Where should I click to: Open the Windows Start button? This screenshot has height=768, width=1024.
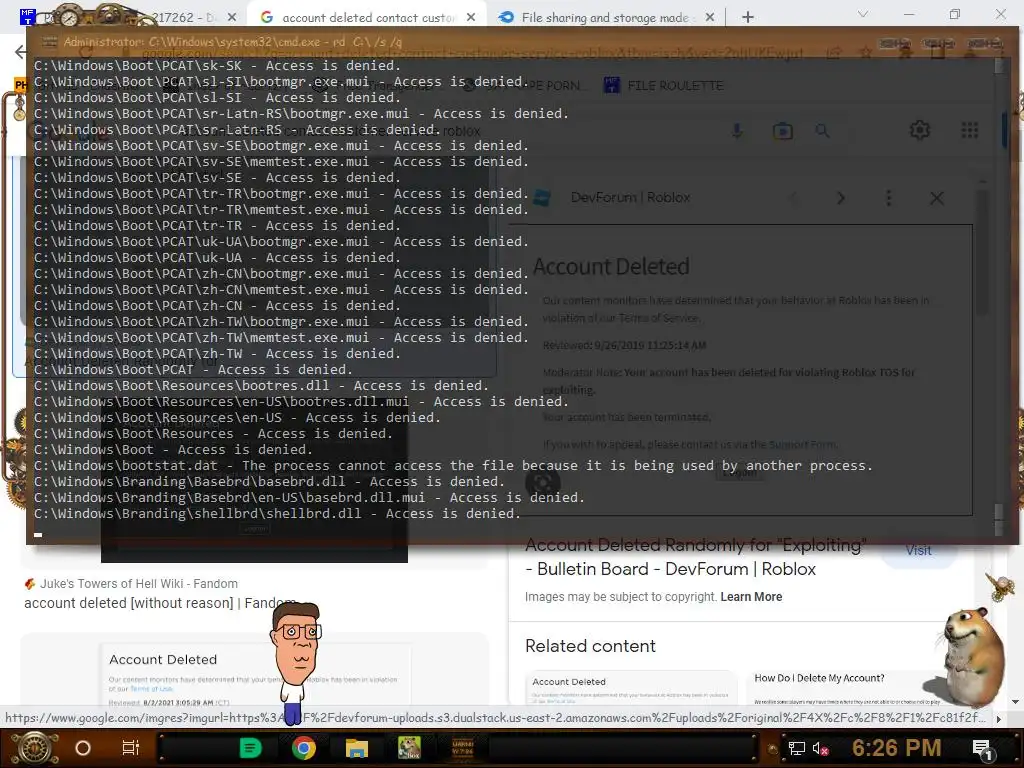click(35, 748)
